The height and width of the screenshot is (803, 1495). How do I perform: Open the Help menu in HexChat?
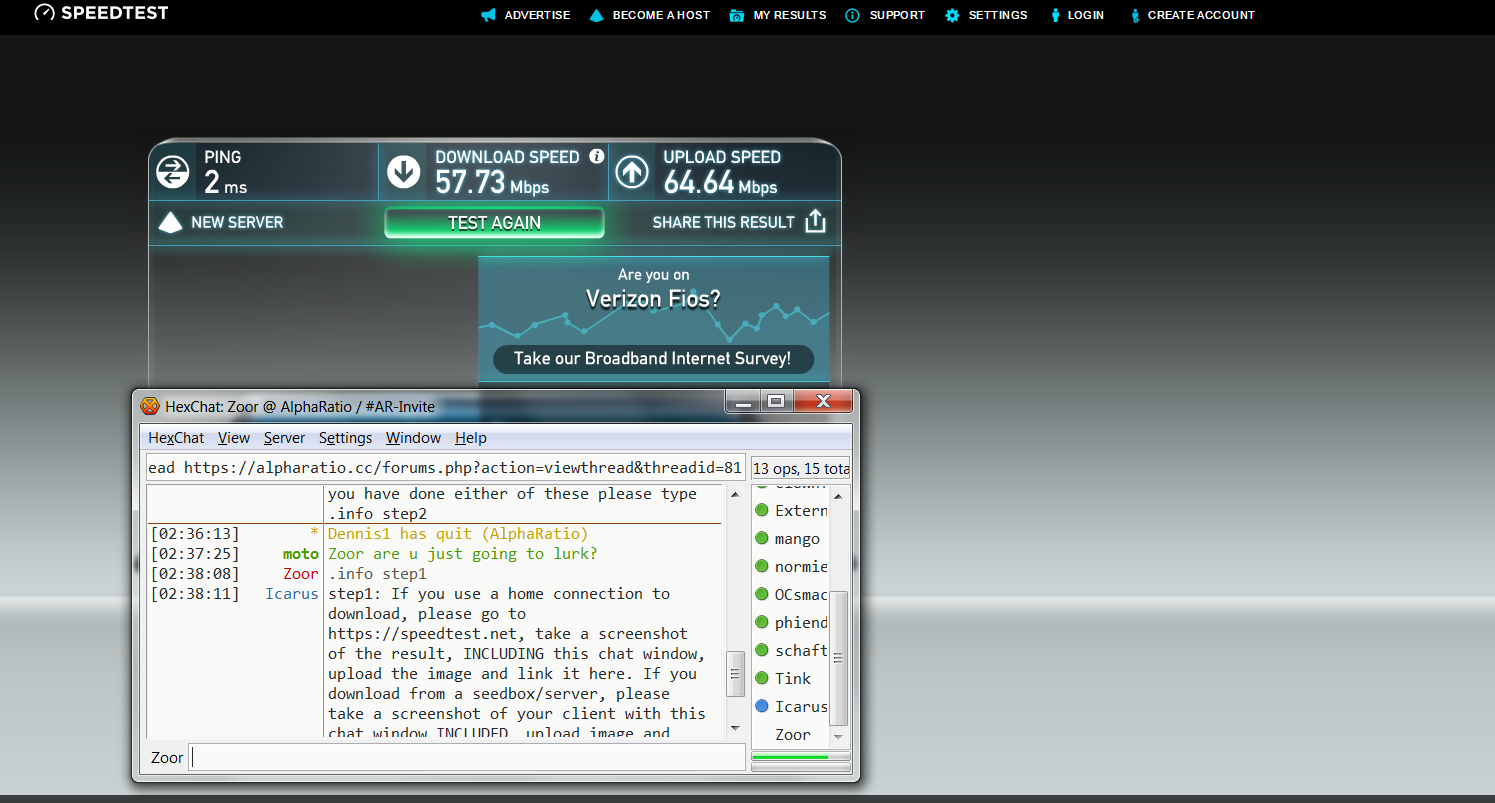(x=471, y=438)
